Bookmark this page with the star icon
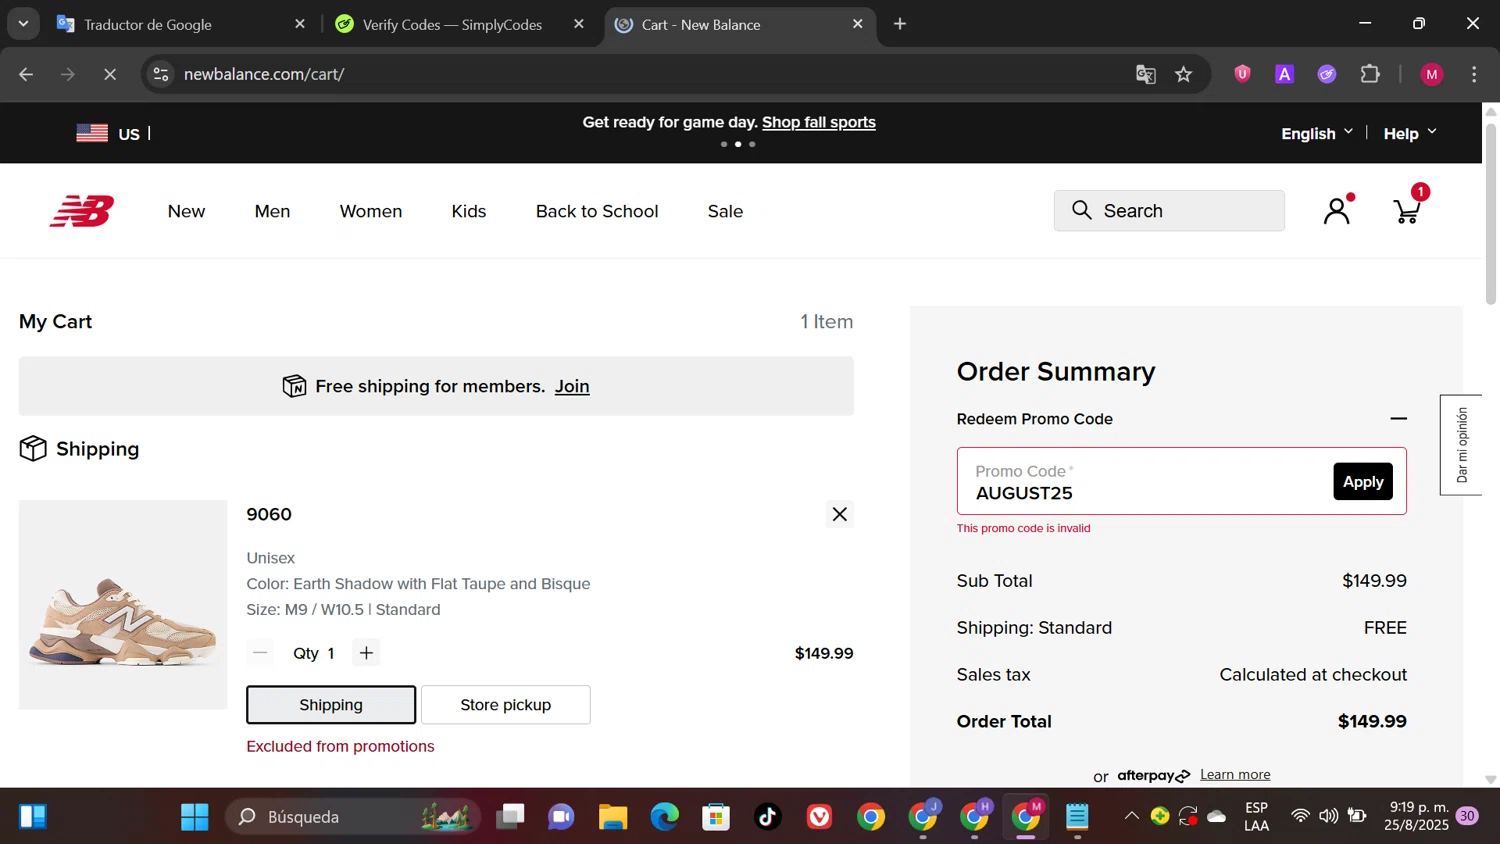The image size is (1500, 844). tap(1184, 74)
